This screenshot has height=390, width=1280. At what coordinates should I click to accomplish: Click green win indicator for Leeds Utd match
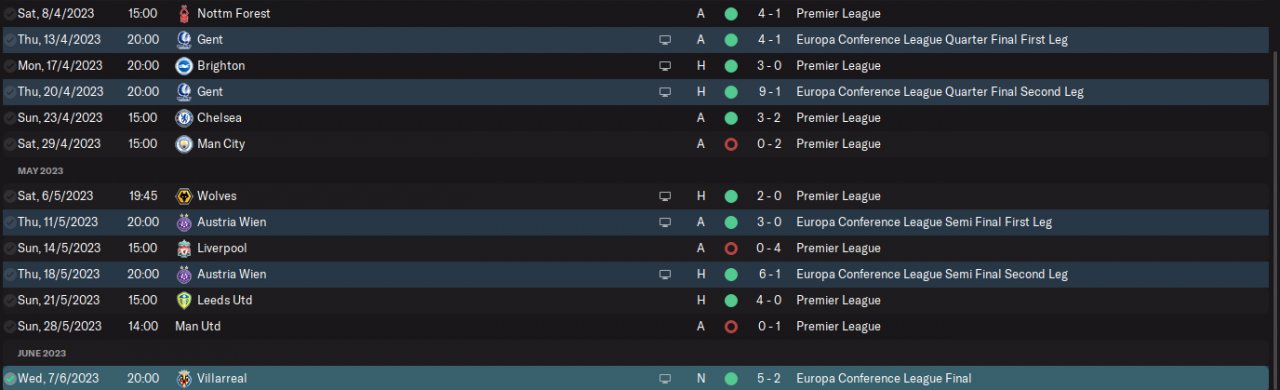(731, 300)
